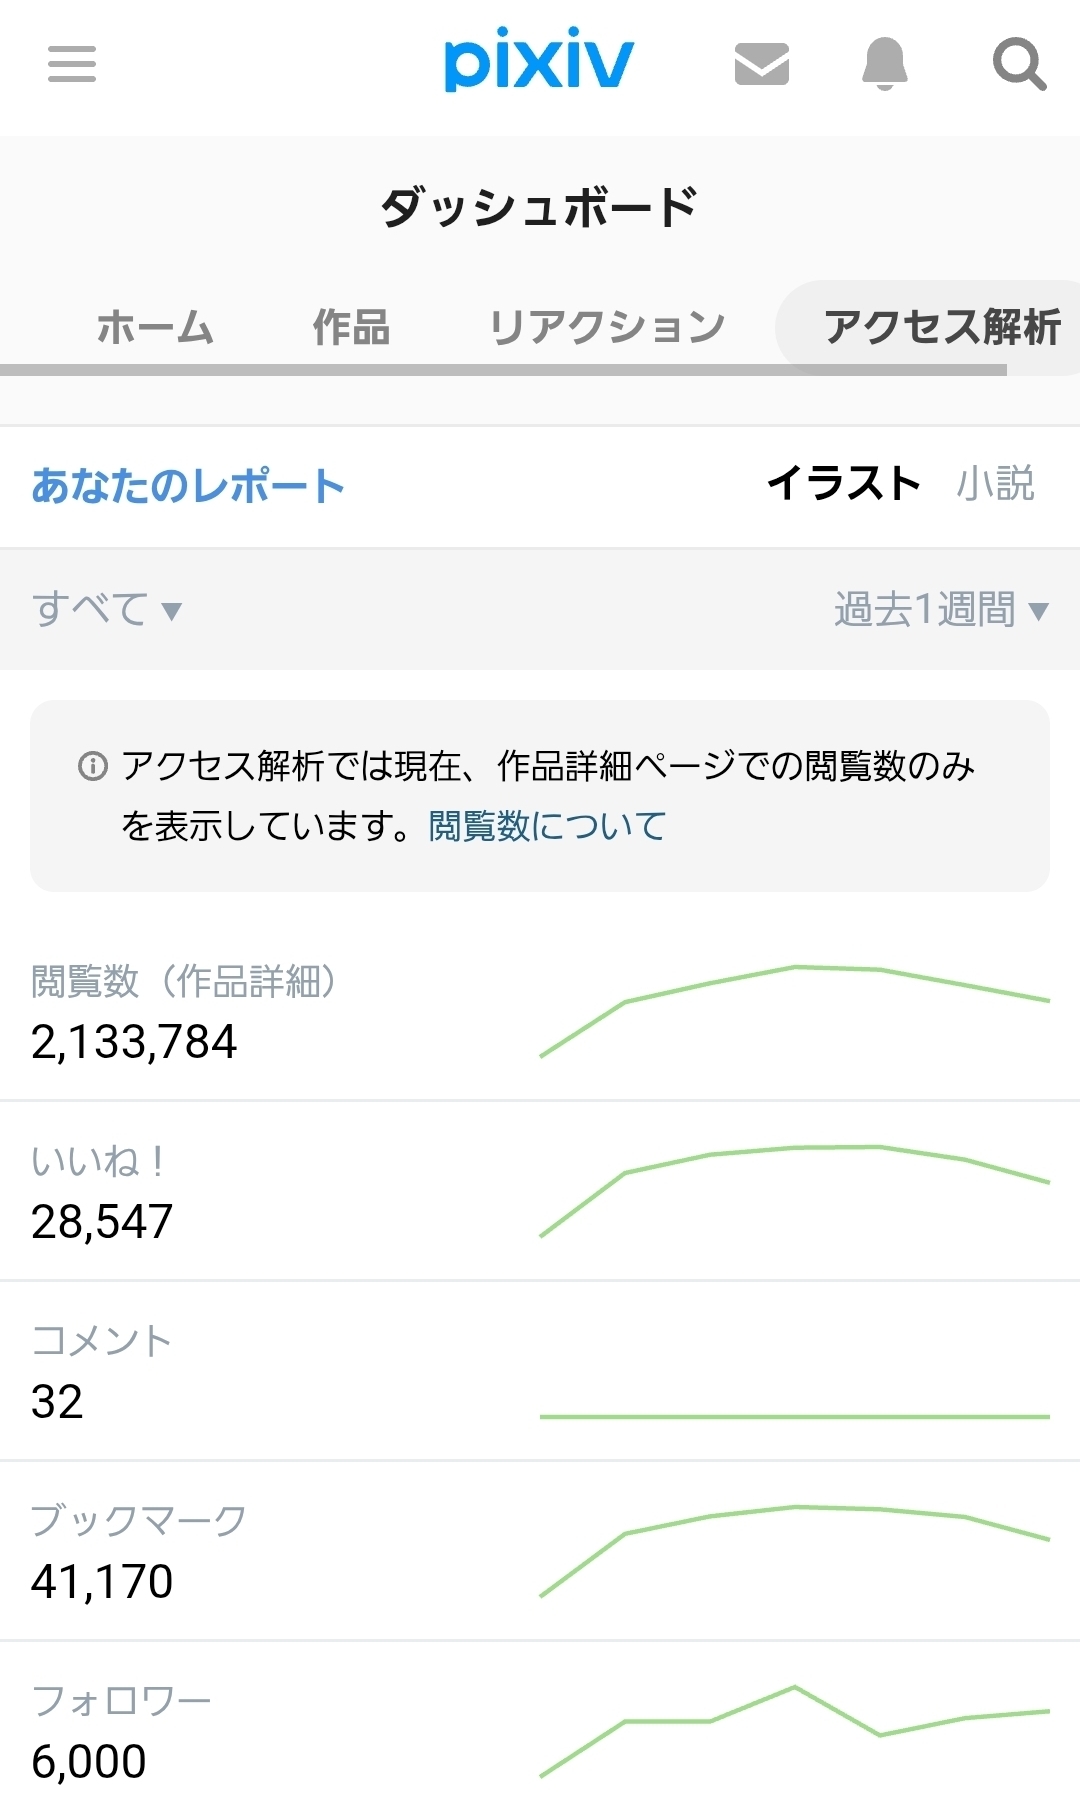Toggle report to 小説
Image resolution: width=1080 pixels, height=1814 pixels.
pos(995,484)
